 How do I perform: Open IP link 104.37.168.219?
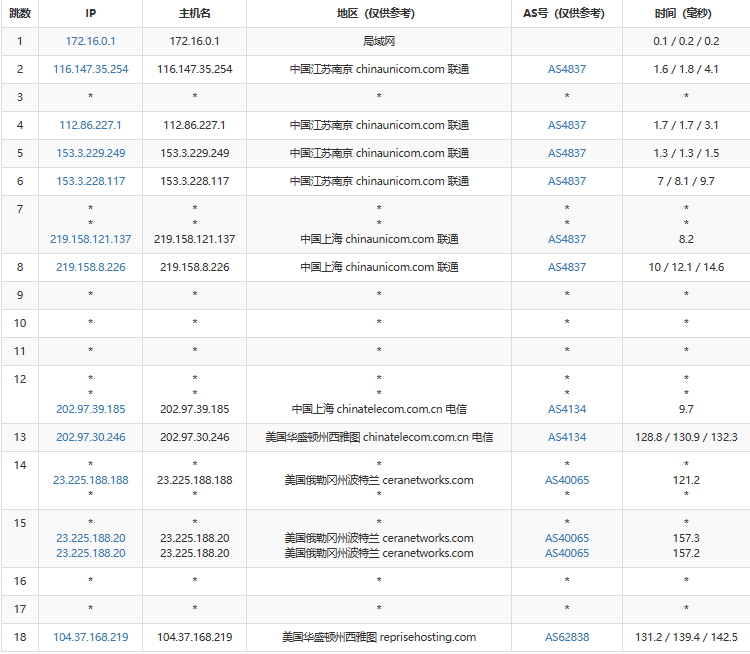90,637
